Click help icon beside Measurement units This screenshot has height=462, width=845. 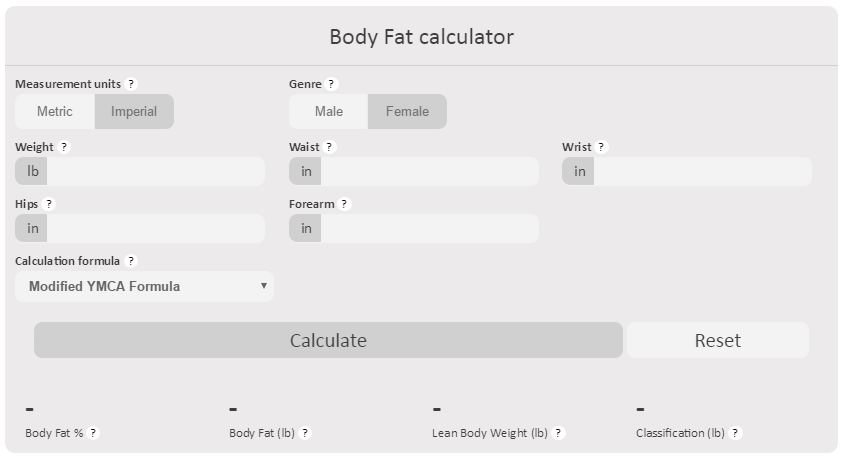131,85
